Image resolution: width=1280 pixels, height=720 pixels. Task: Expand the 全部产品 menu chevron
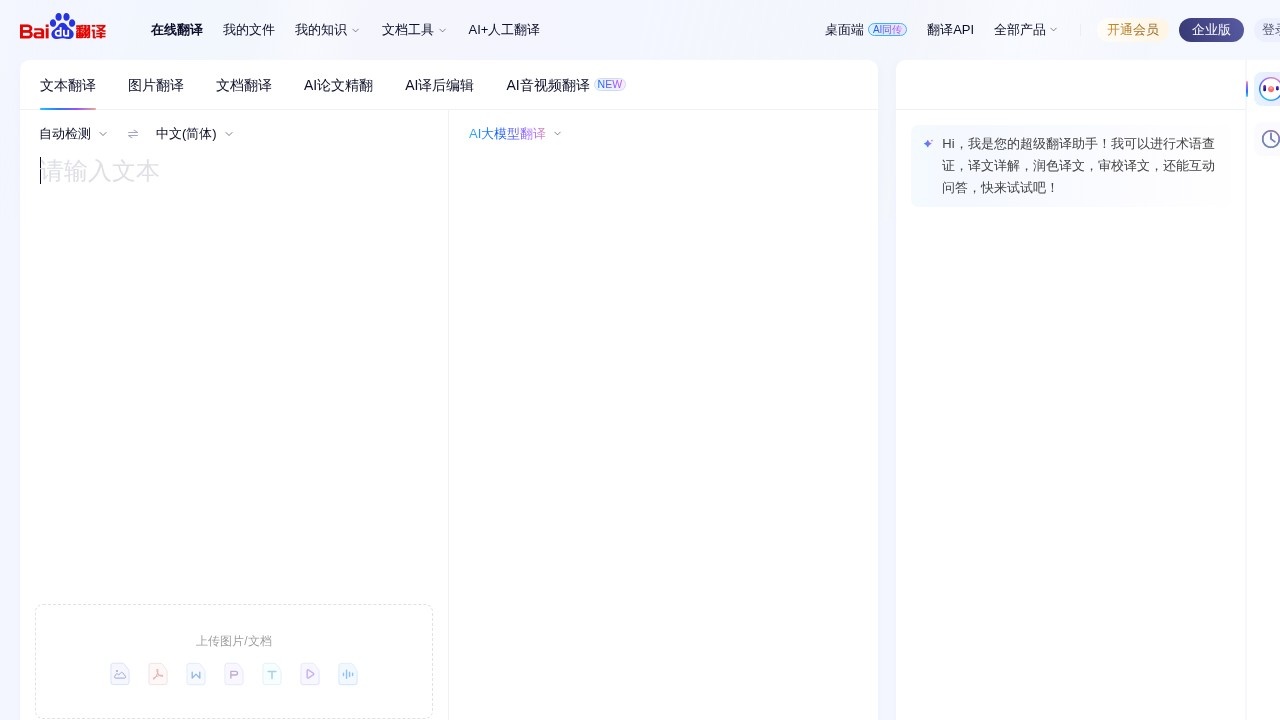coord(1053,30)
